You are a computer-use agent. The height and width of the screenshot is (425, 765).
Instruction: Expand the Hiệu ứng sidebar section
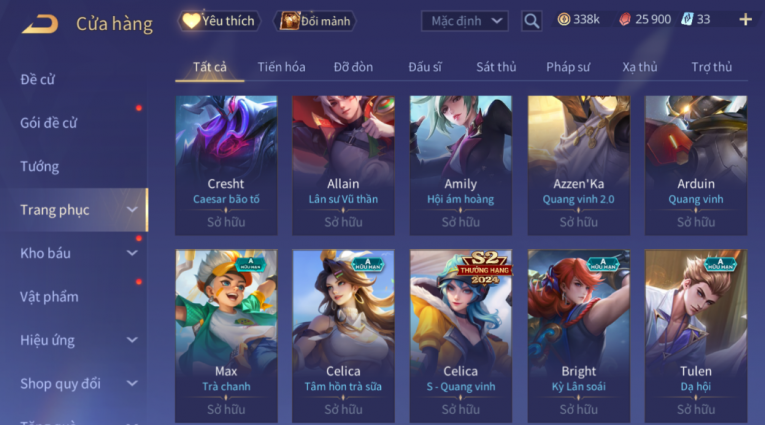132,340
